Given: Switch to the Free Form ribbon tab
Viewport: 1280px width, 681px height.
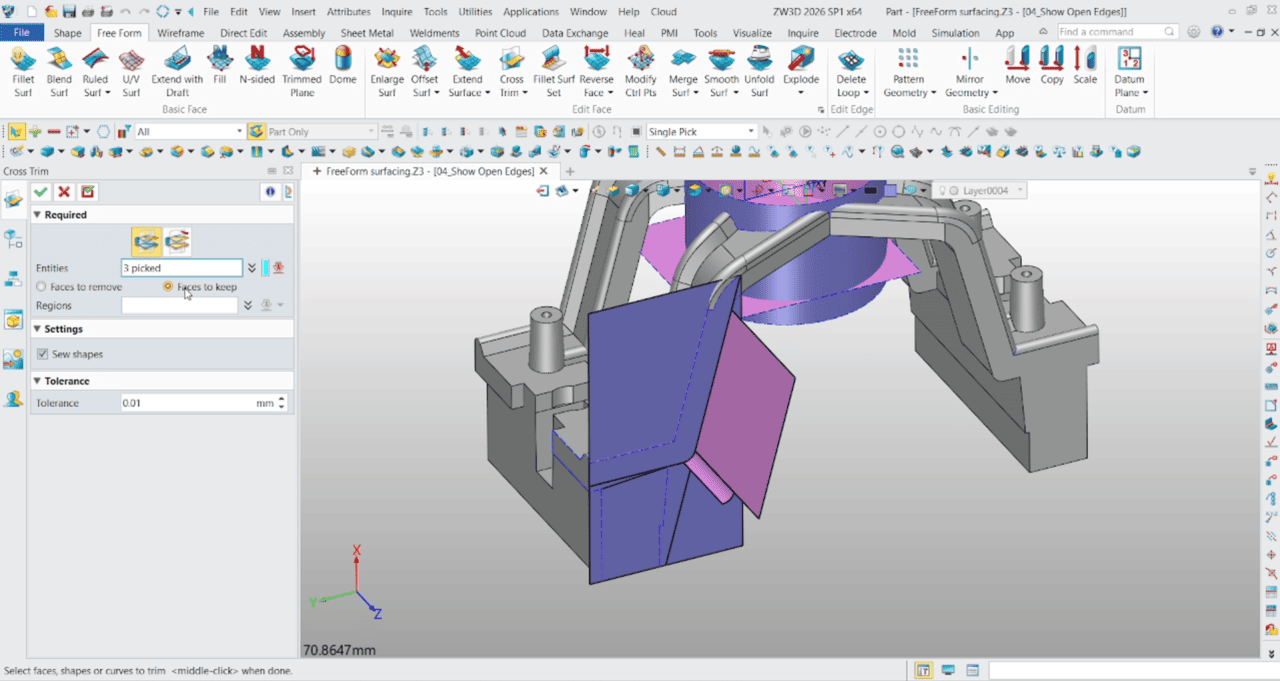Looking at the screenshot, I should (x=119, y=32).
